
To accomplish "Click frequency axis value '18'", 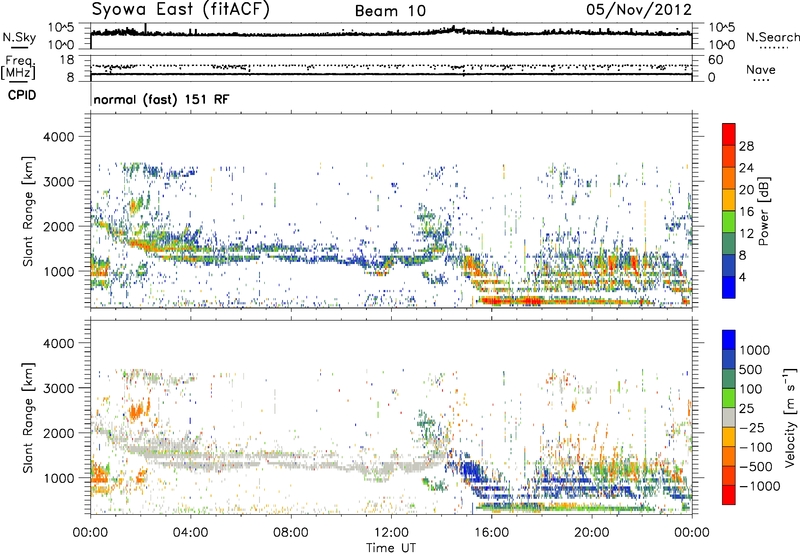I will click(x=66, y=60).
